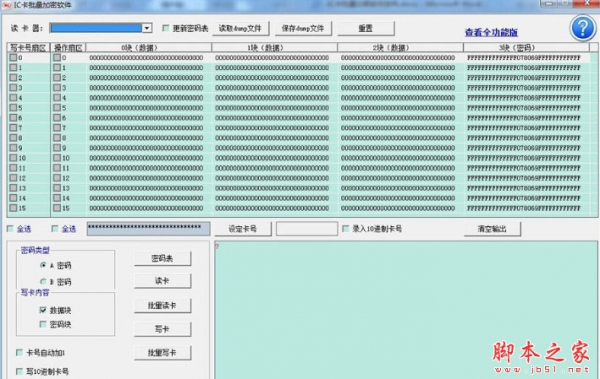Enable the 录入10进制卡号 checkbox
600x379 pixels.
(x=346, y=229)
